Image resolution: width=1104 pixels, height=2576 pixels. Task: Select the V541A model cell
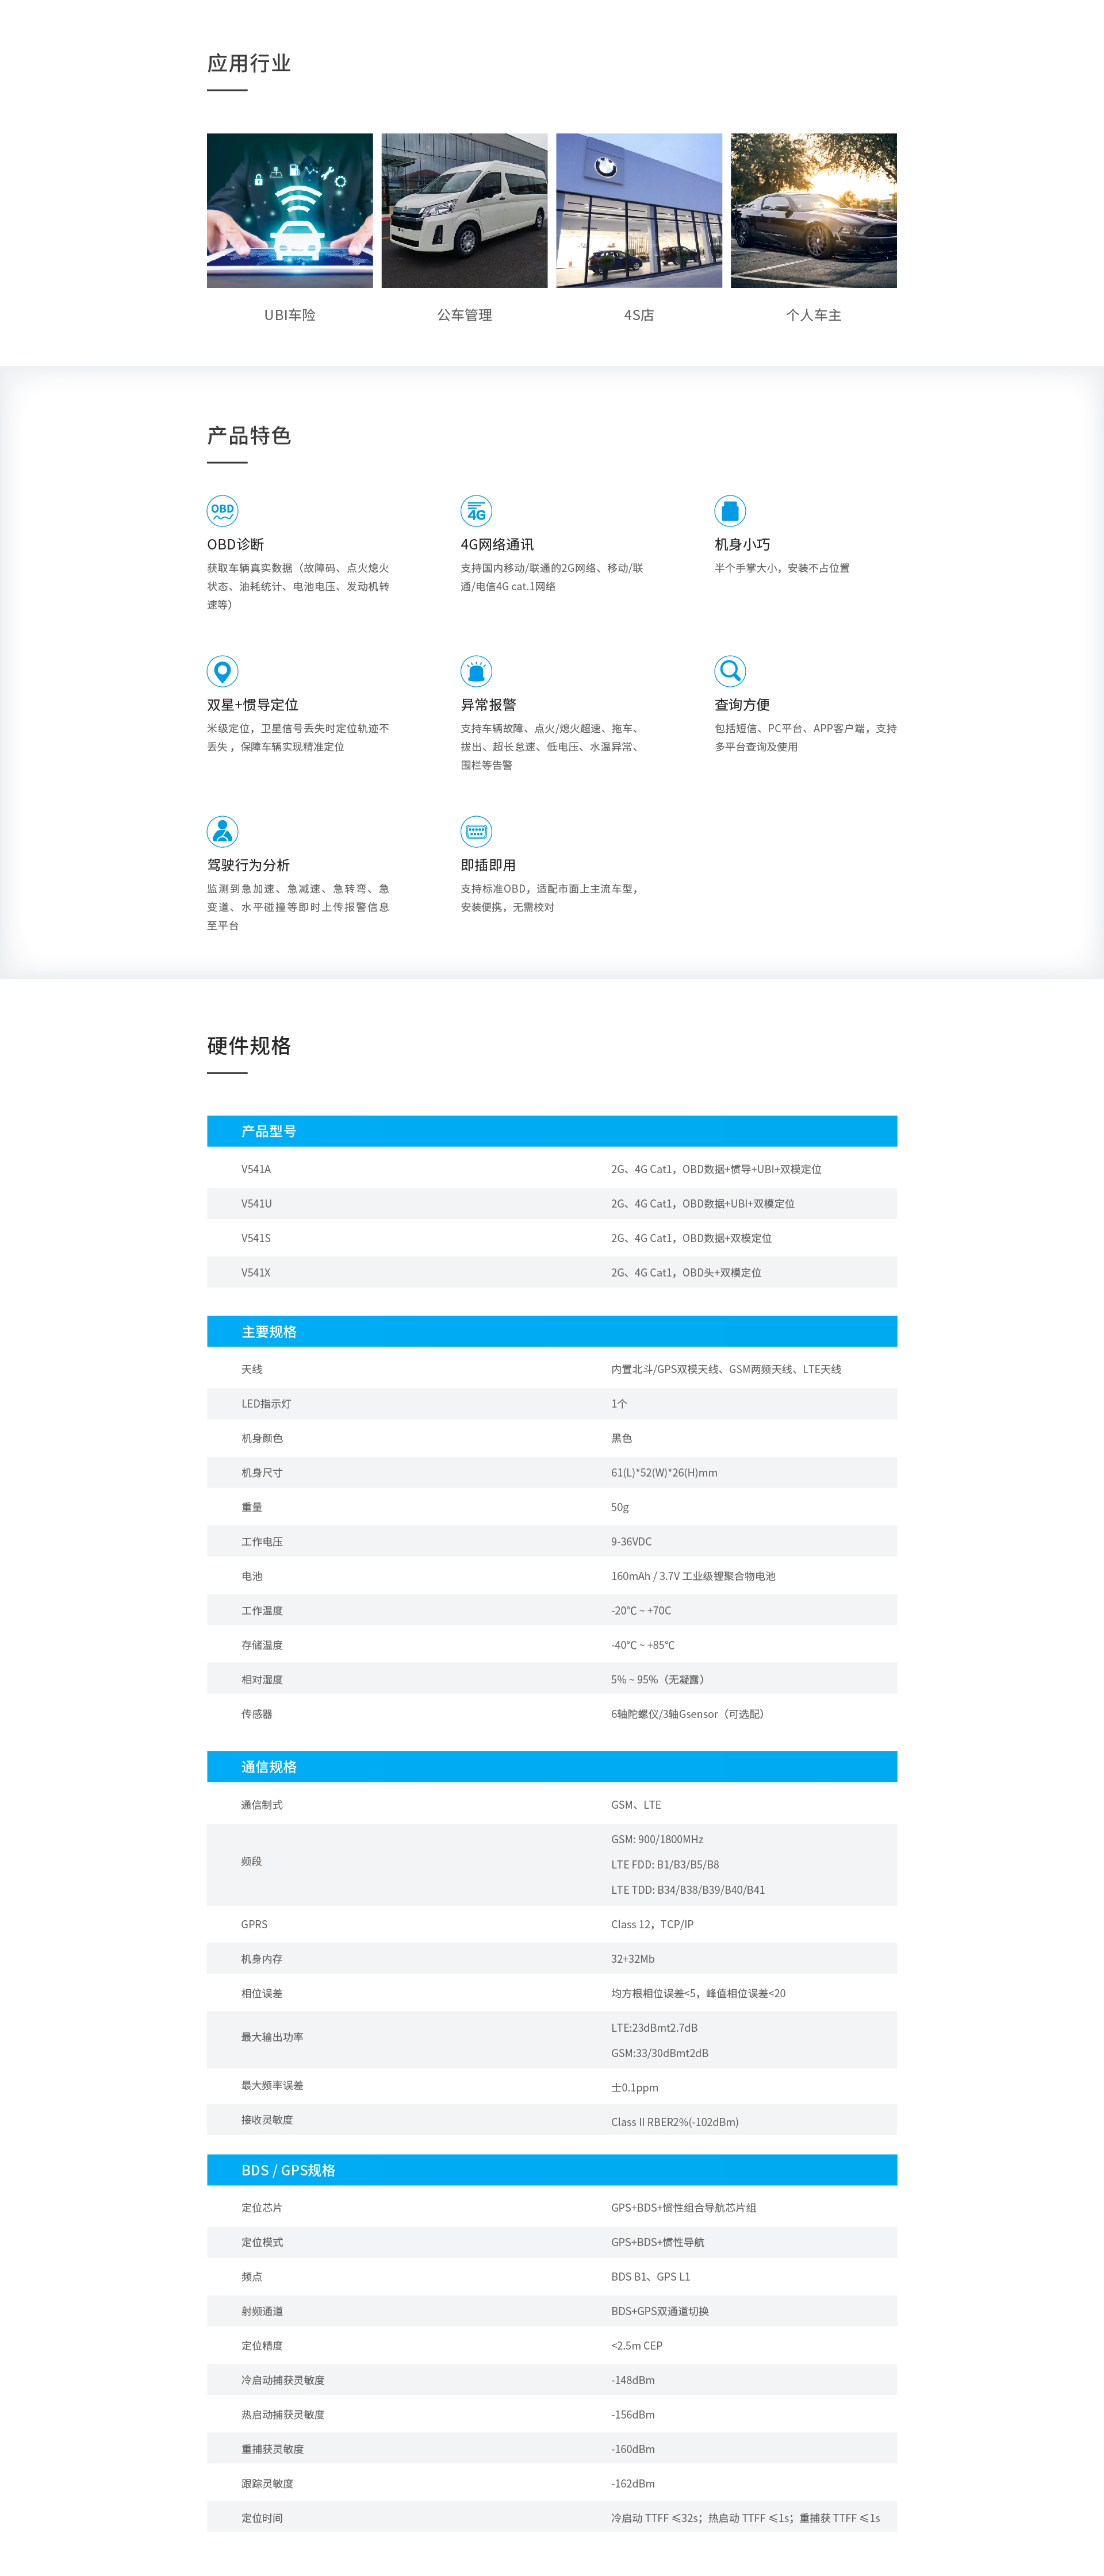coord(256,1169)
